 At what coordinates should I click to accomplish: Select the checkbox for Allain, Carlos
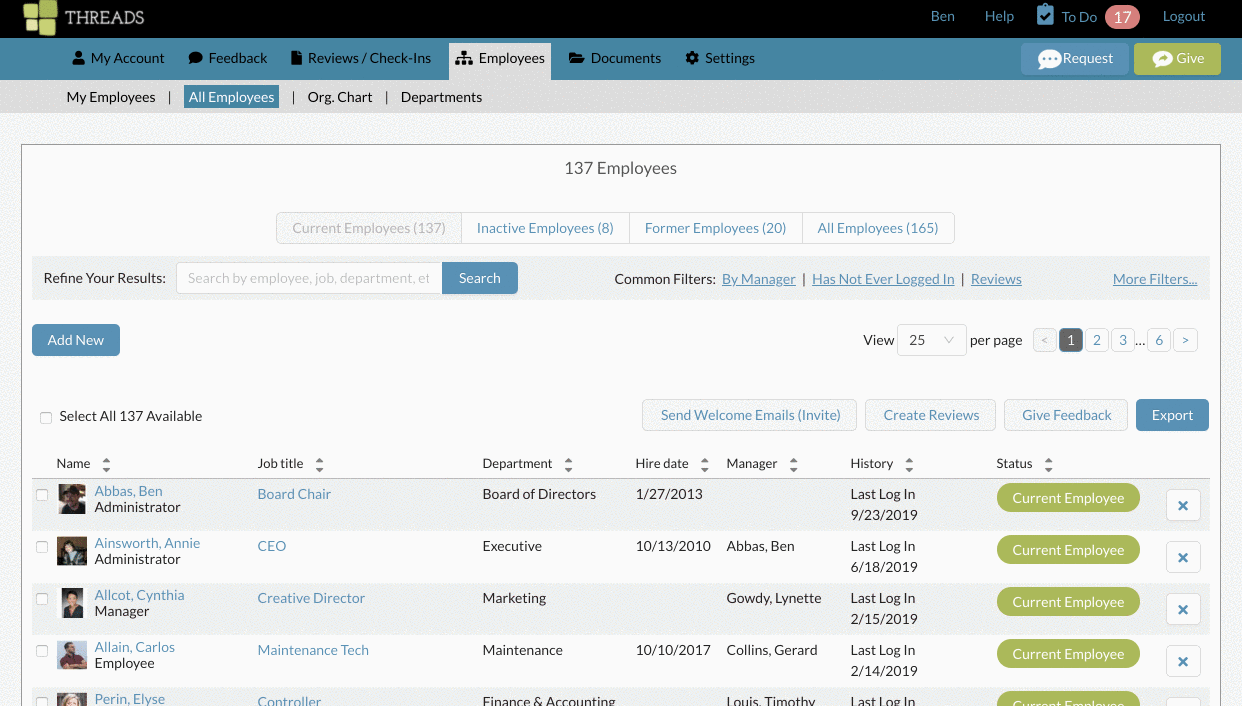pos(42,651)
